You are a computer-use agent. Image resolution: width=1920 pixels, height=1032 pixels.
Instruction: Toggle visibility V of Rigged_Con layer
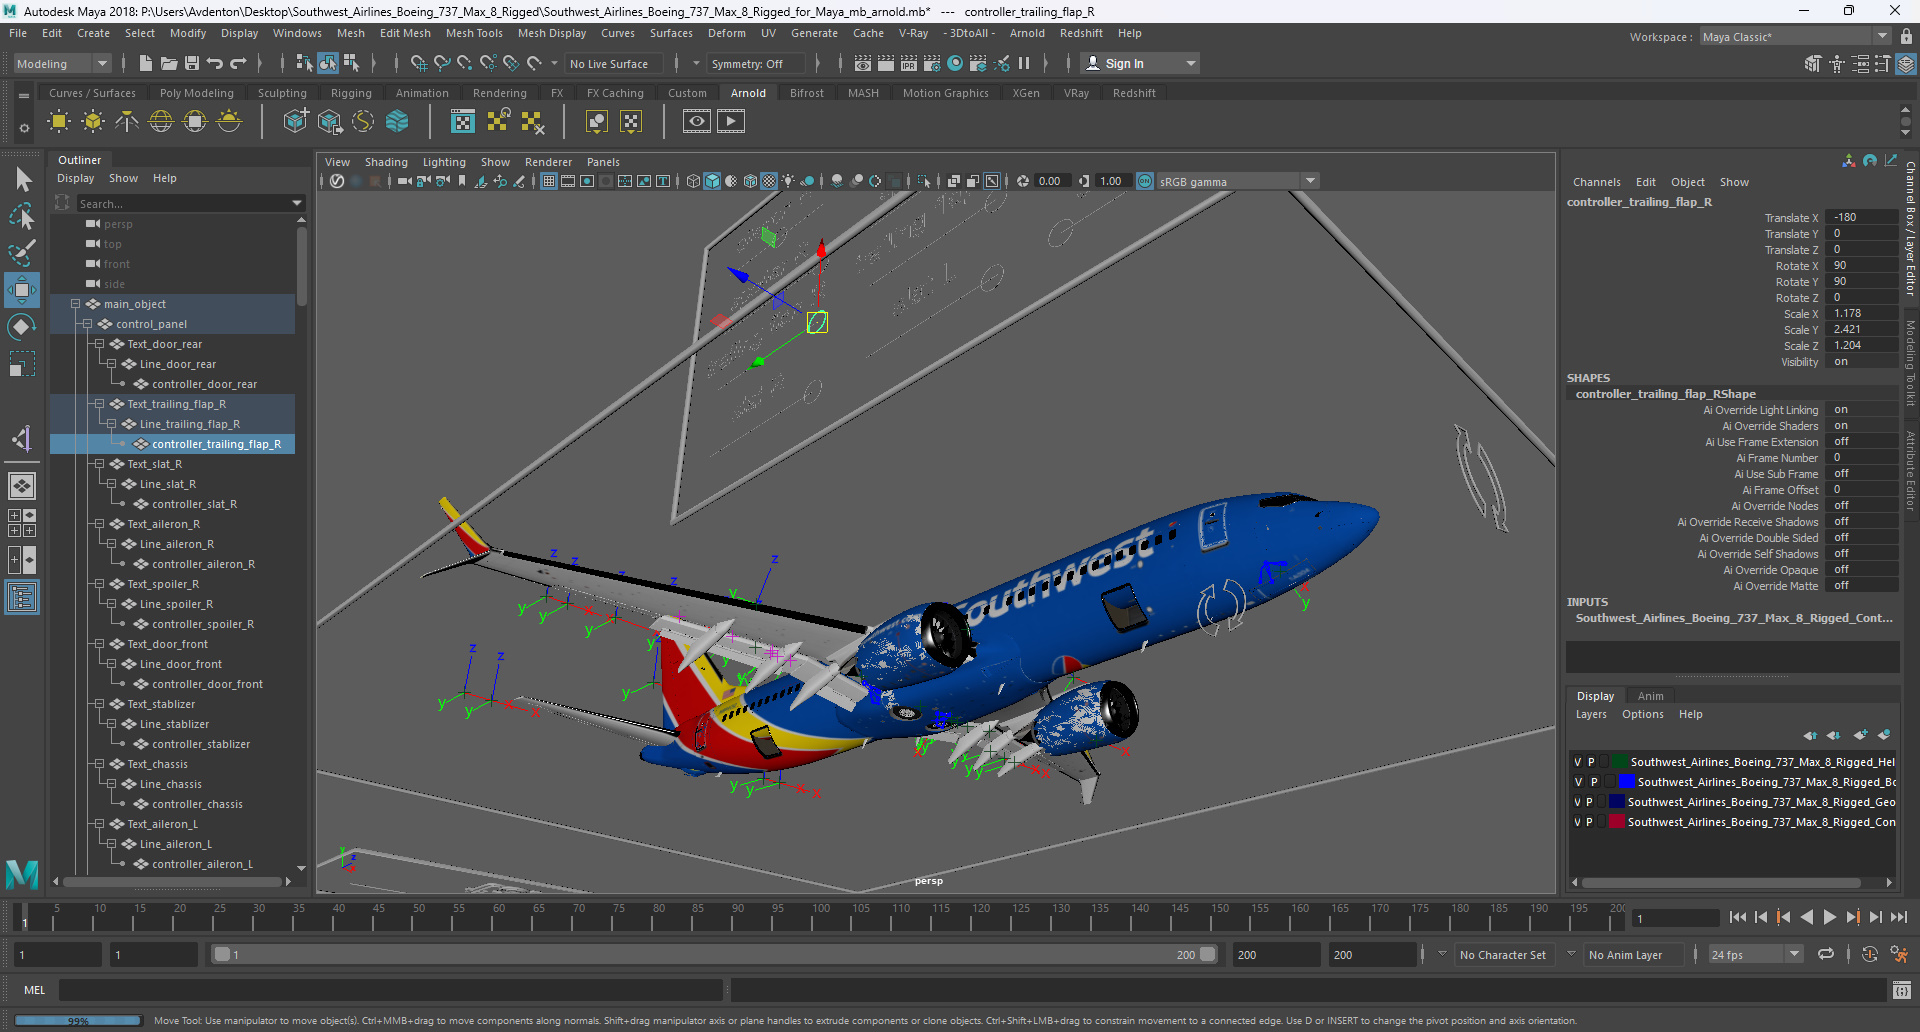(x=1578, y=822)
